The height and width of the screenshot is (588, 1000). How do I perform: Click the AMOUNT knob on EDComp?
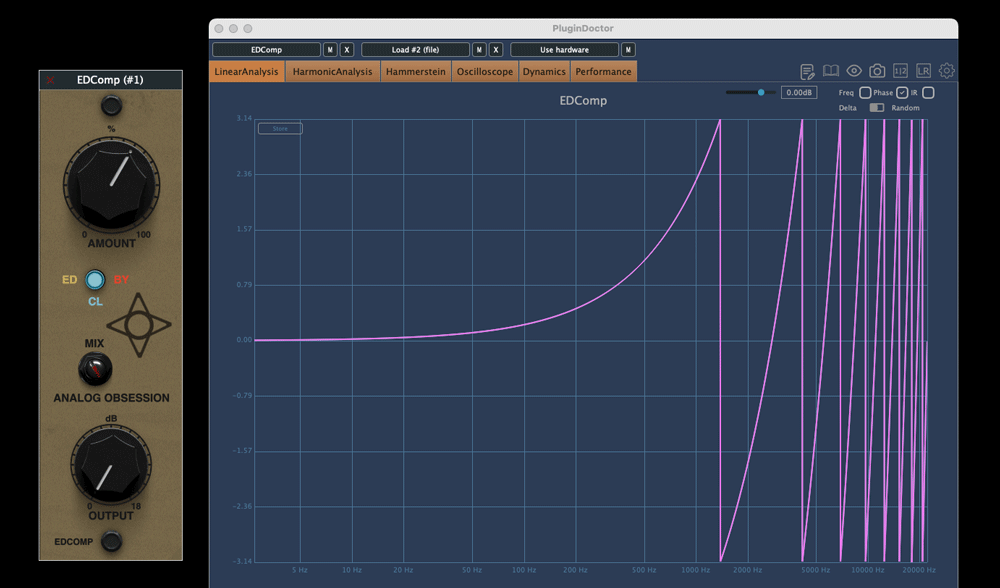point(112,184)
